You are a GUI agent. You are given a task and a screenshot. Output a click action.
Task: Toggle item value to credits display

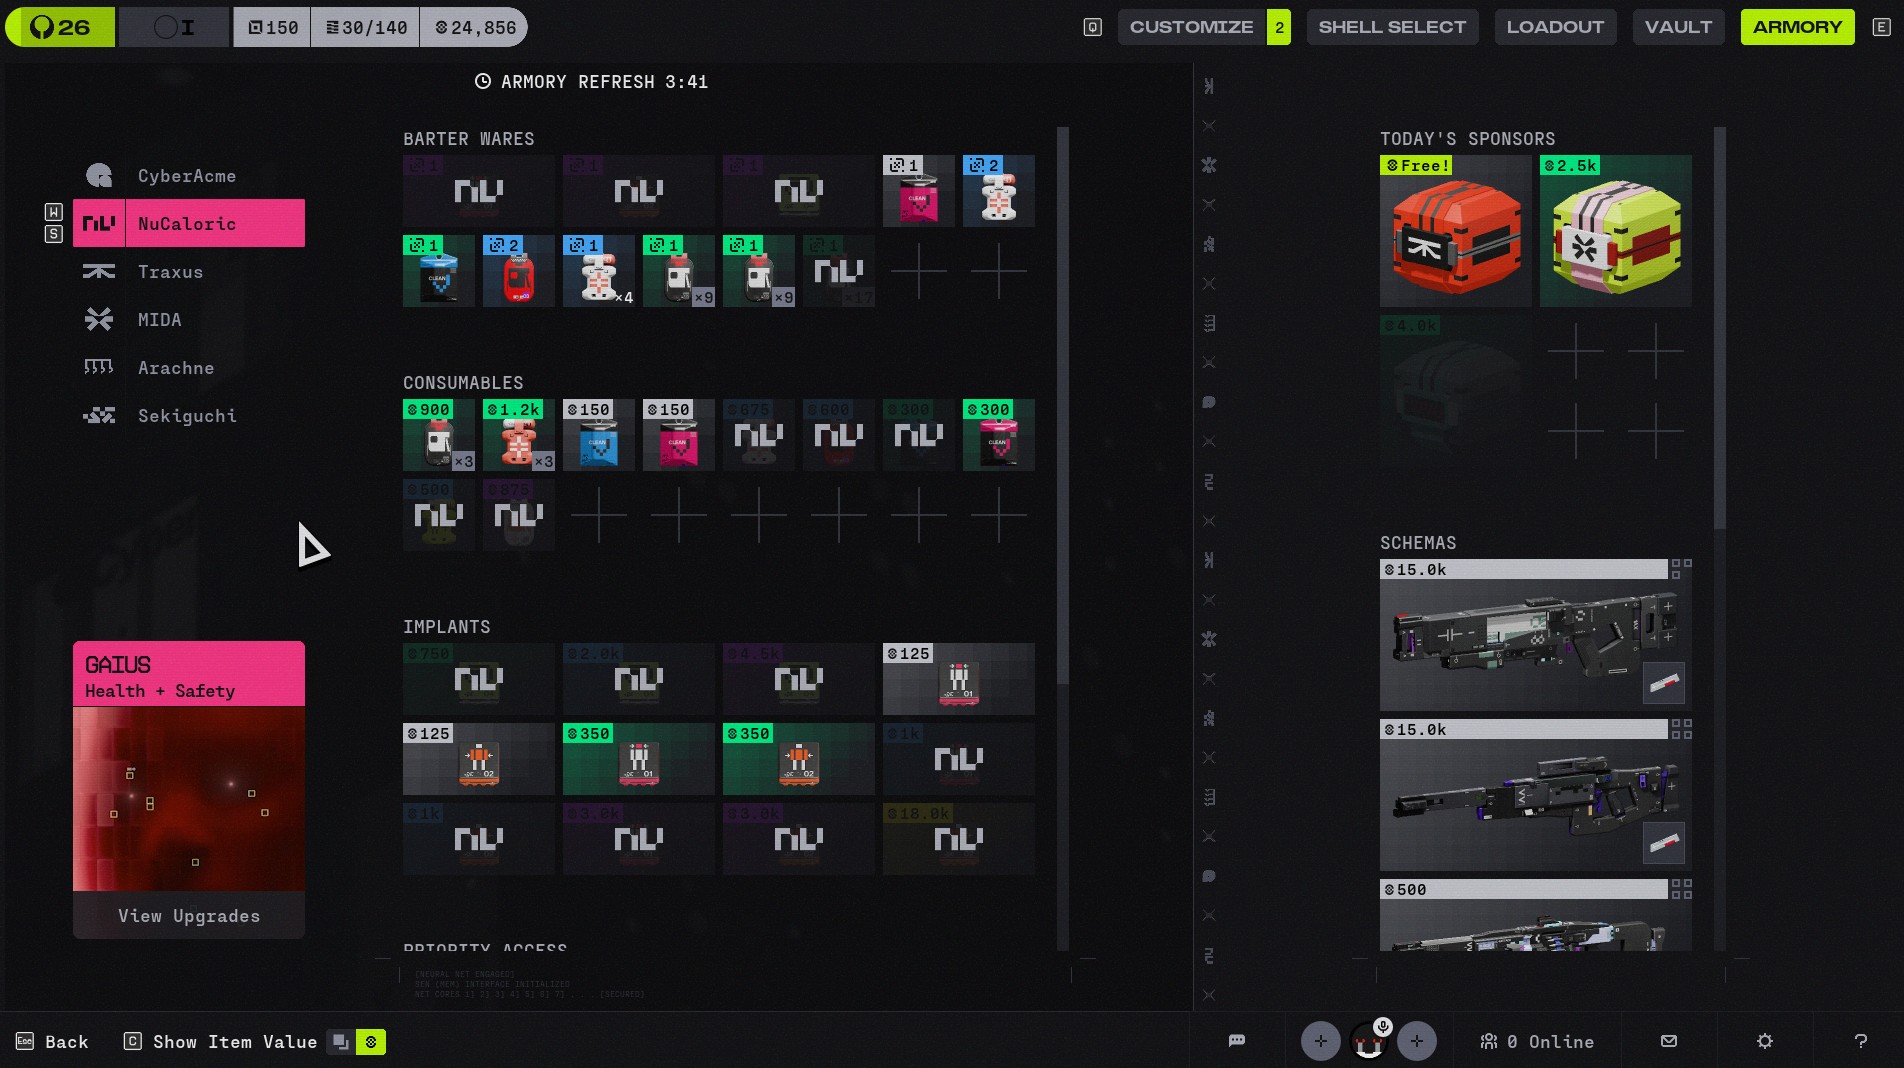pos(371,1042)
